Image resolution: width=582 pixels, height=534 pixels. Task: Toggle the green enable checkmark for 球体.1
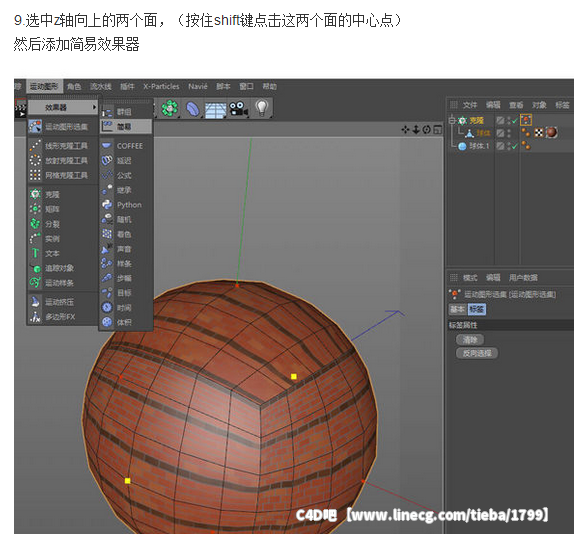click(x=515, y=146)
